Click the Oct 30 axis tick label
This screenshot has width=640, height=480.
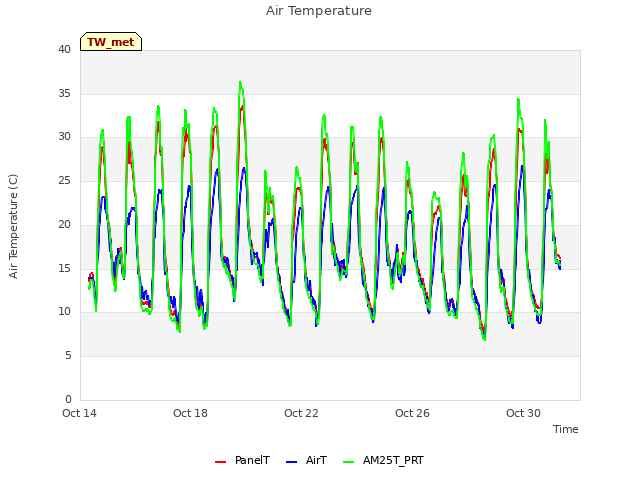click(523, 413)
